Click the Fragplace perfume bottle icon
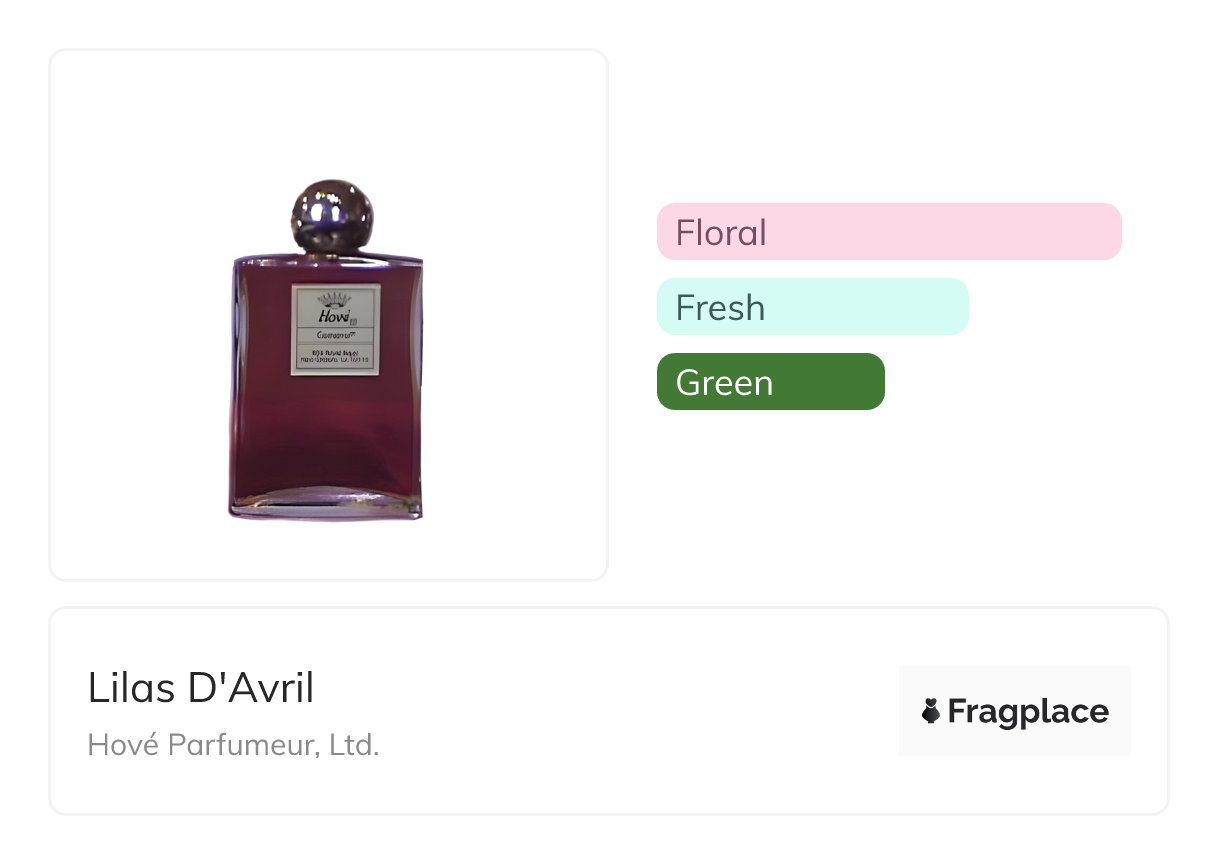This screenshot has height=864, width=1218. coord(931,712)
